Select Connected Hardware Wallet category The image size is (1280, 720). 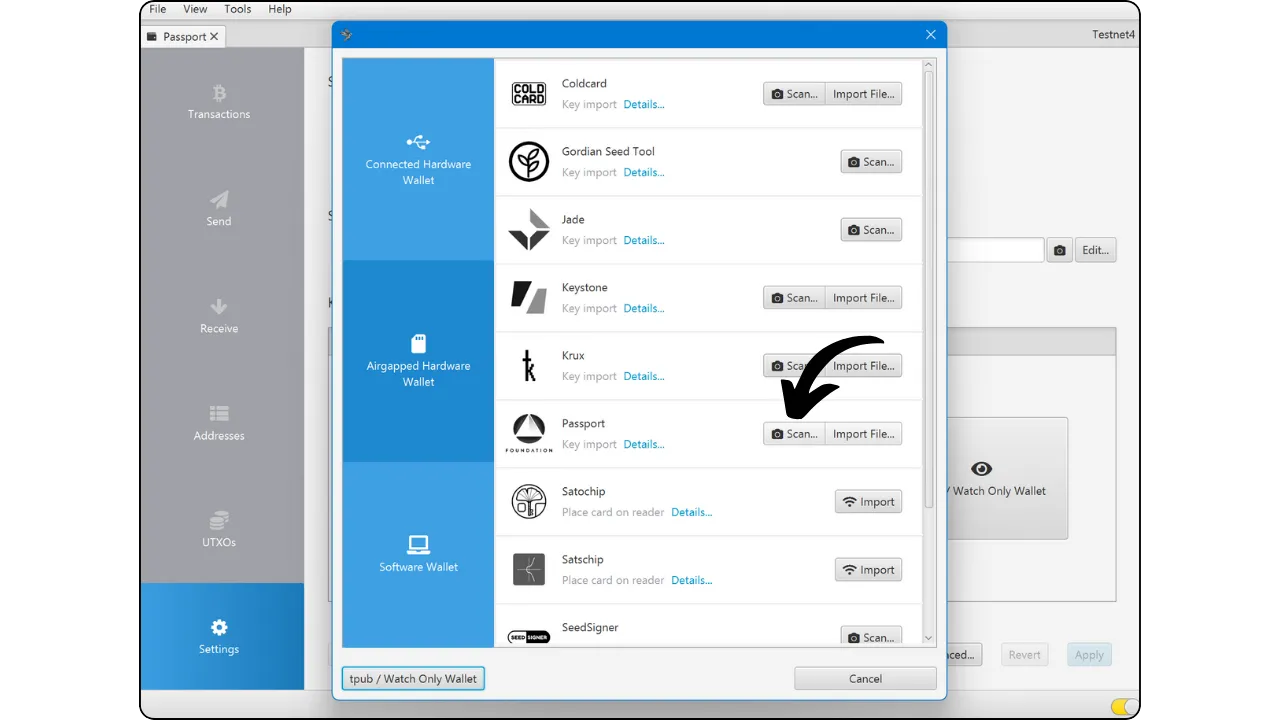(418, 160)
